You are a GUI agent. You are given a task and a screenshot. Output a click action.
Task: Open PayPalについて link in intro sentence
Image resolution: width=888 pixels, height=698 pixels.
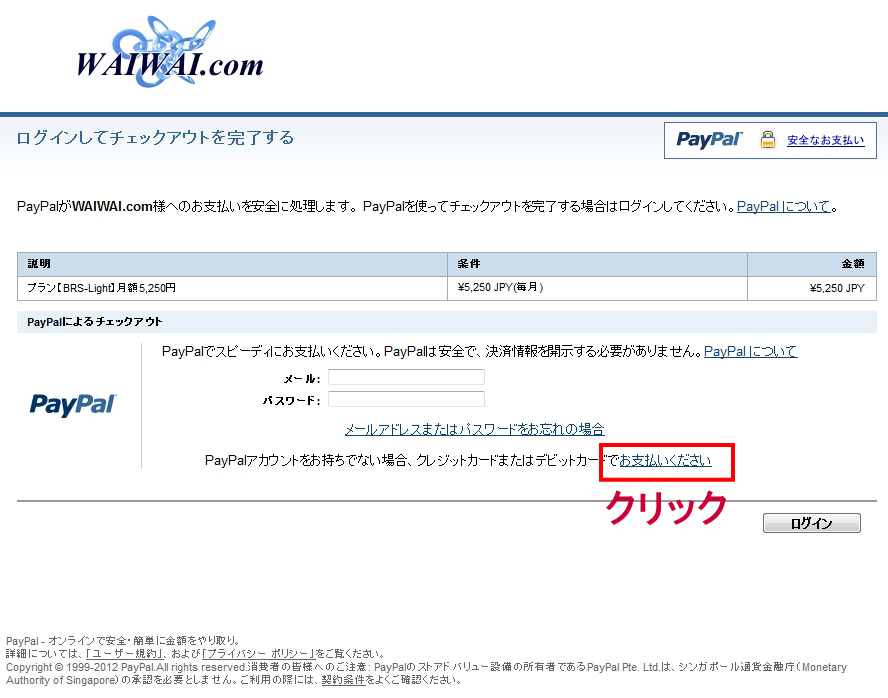783,207
